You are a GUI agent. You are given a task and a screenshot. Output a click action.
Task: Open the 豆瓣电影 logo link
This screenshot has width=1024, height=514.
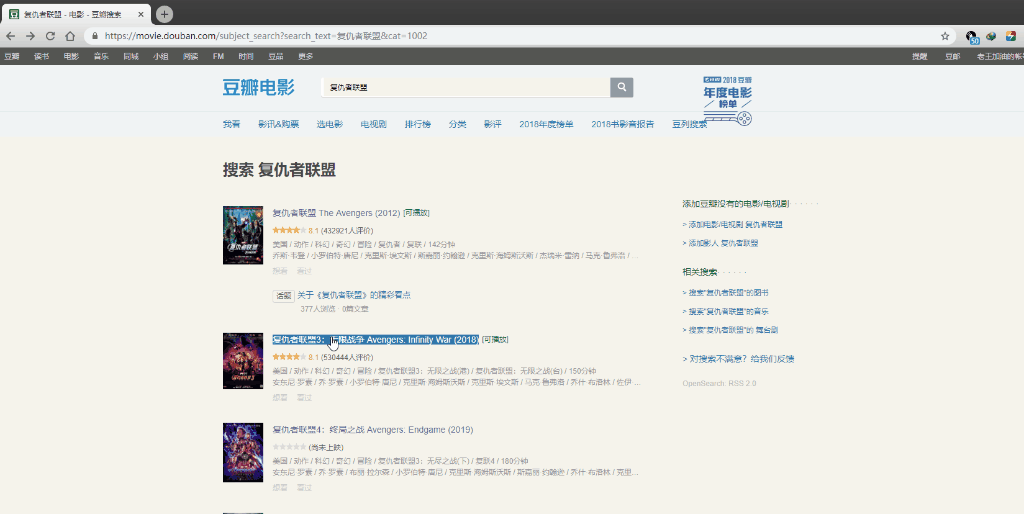click(x=259, y=87)
